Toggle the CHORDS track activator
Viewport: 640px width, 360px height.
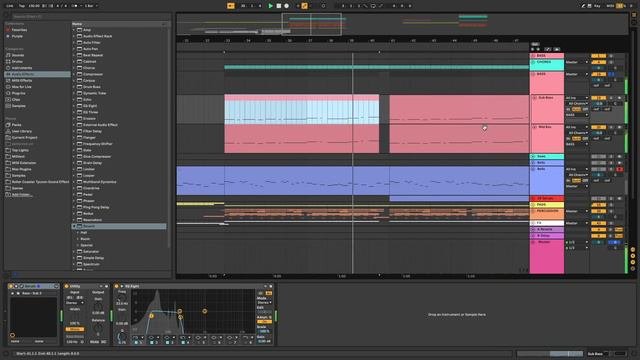pyautogui.click(x=598, y=62)
